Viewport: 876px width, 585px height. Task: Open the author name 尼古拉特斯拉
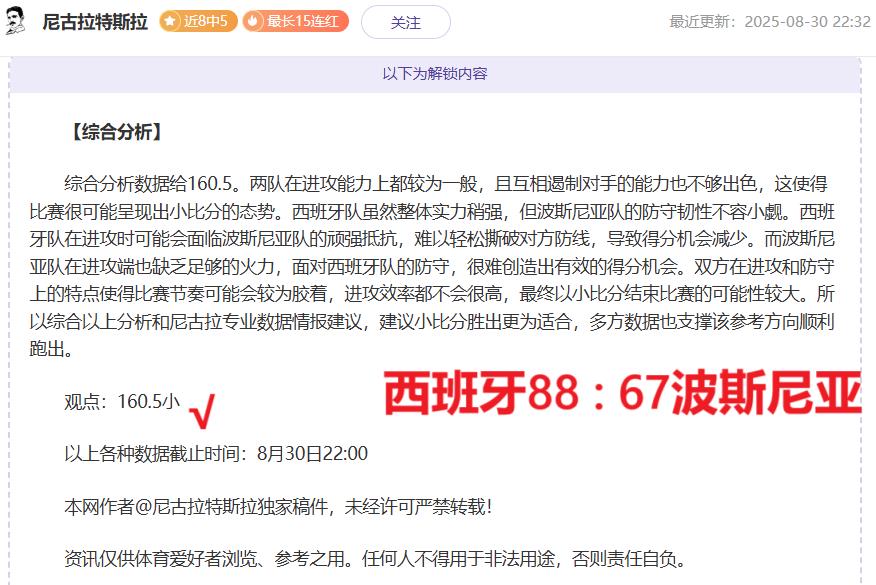(95, 22)
